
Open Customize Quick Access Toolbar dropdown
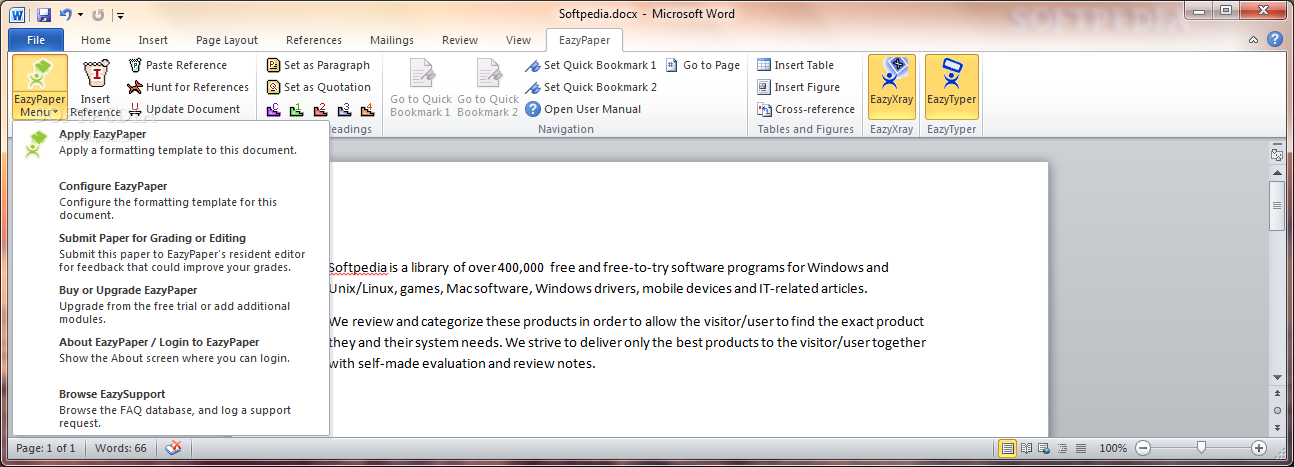point(120,15)
